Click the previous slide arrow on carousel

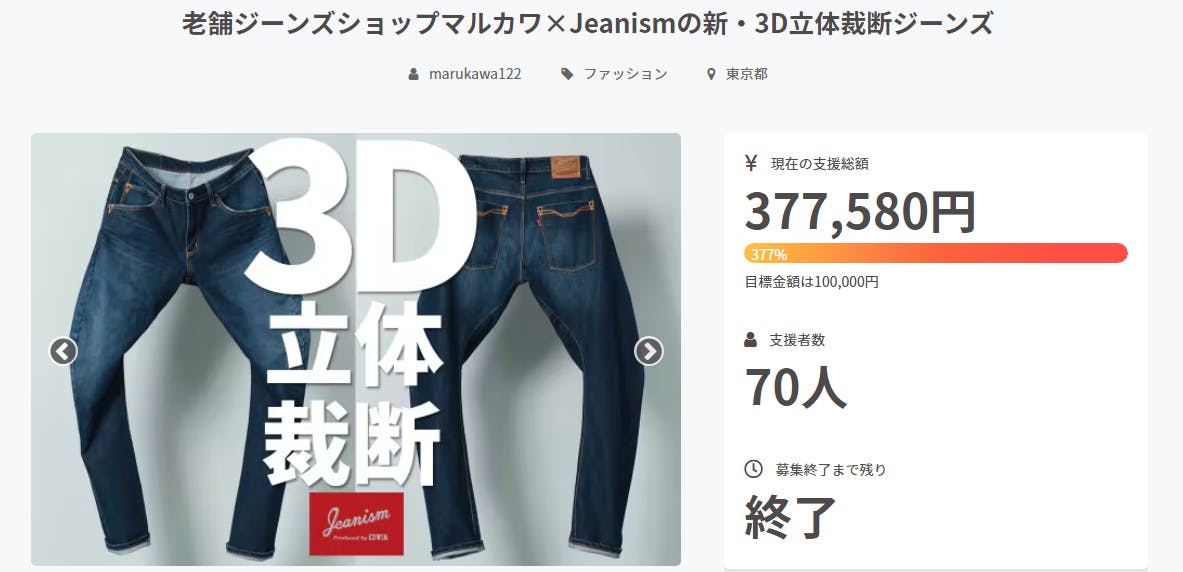pyautogui.click(x=63, y=351)
